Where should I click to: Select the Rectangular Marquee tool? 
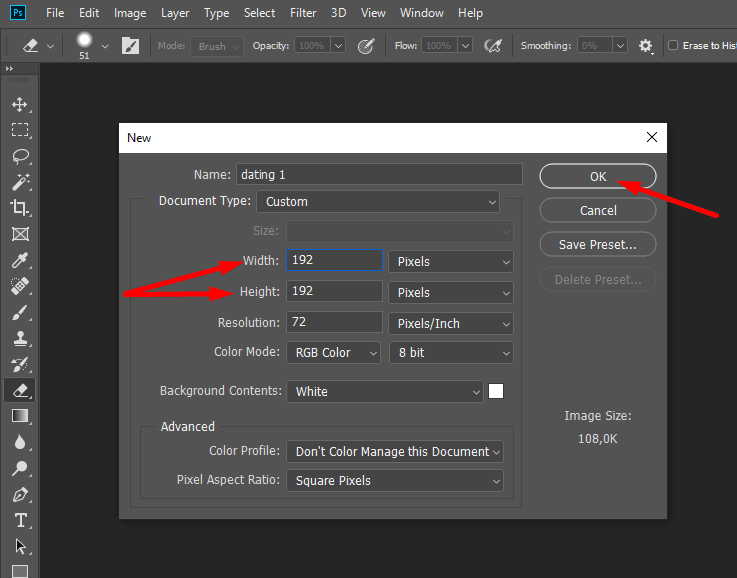coord(19,130)
